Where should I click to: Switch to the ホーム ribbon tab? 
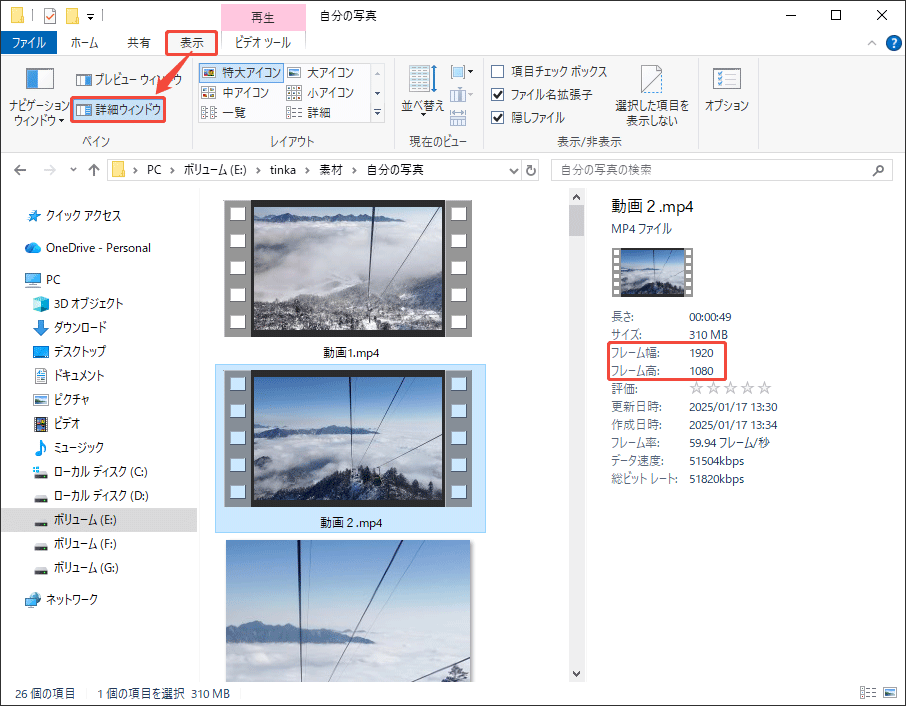pyautogui.click(x=85, y=43)
